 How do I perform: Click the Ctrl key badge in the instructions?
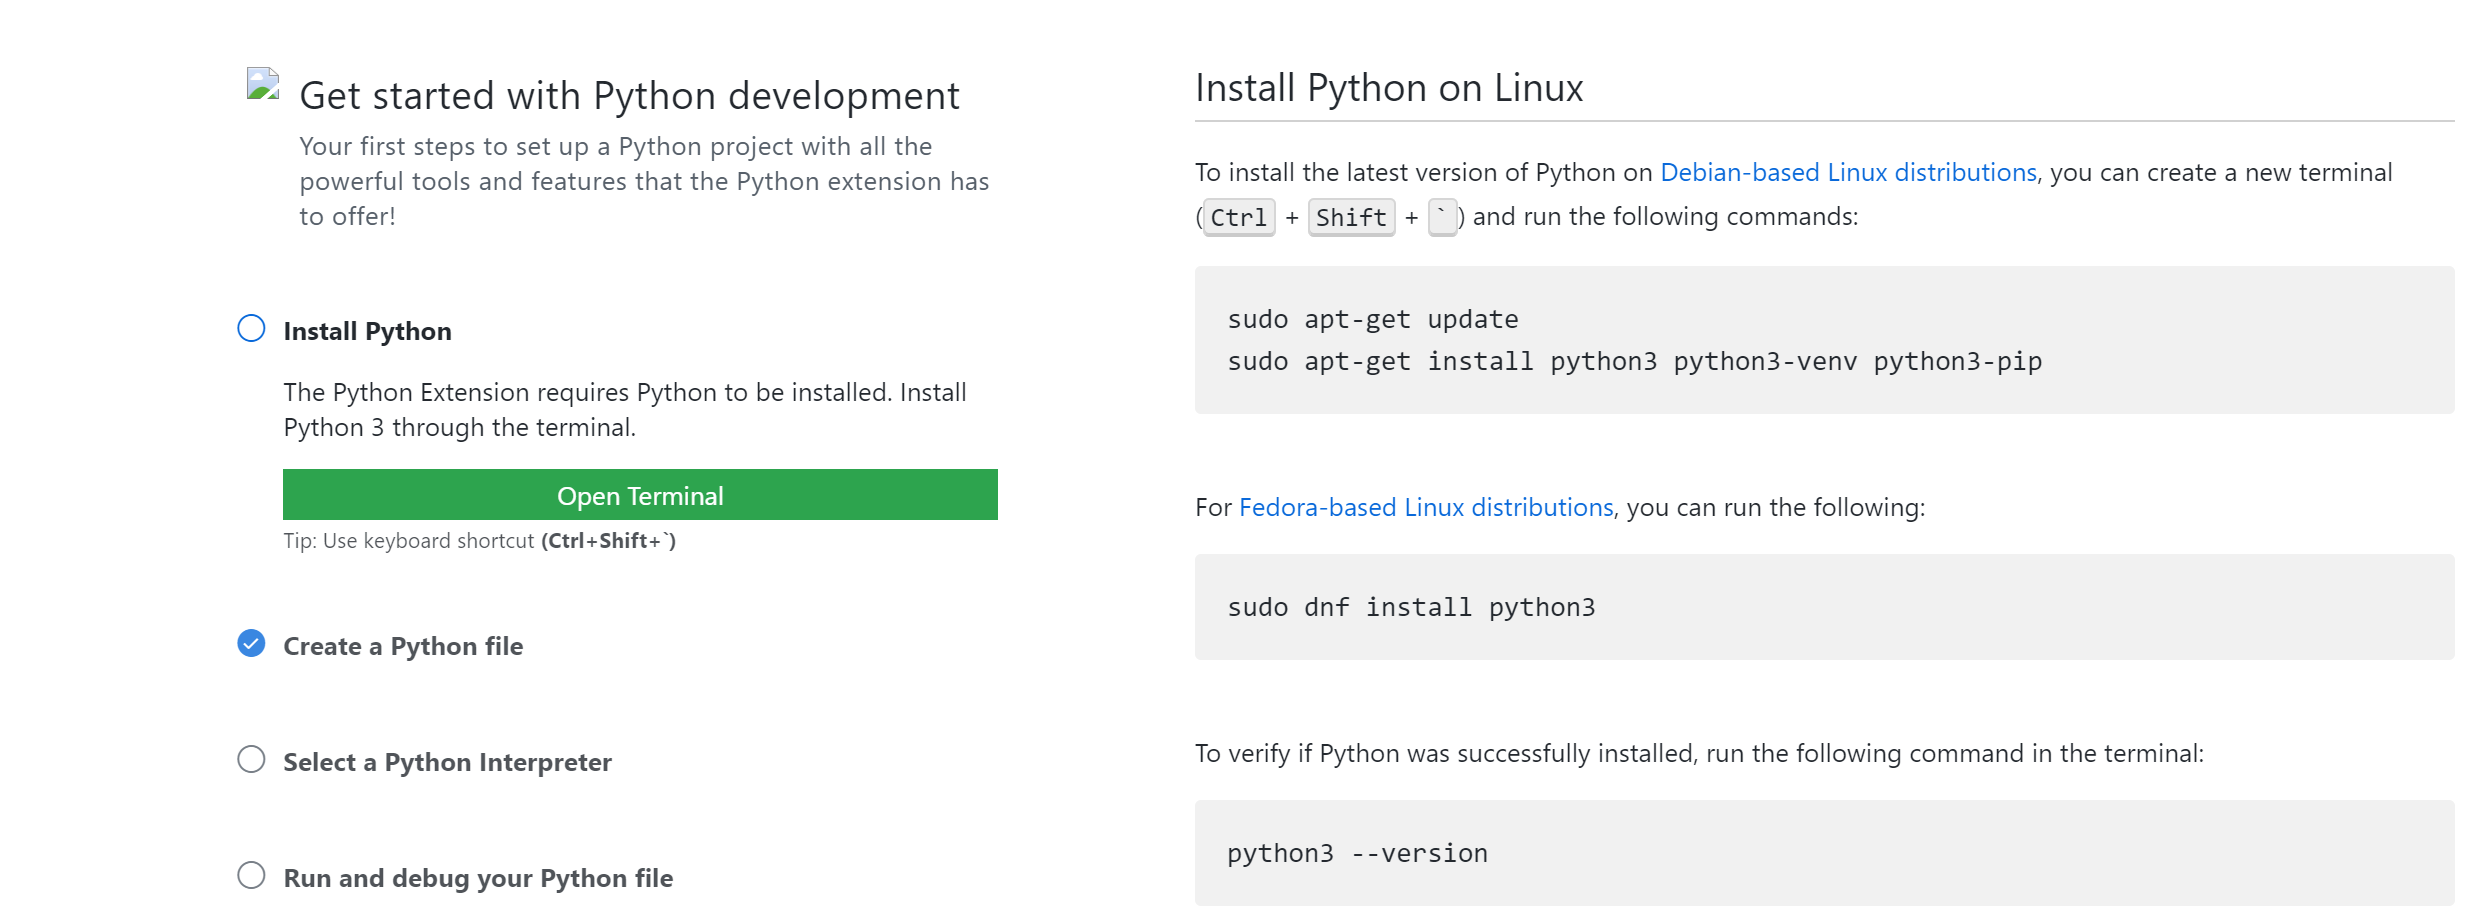point(1237,217)
